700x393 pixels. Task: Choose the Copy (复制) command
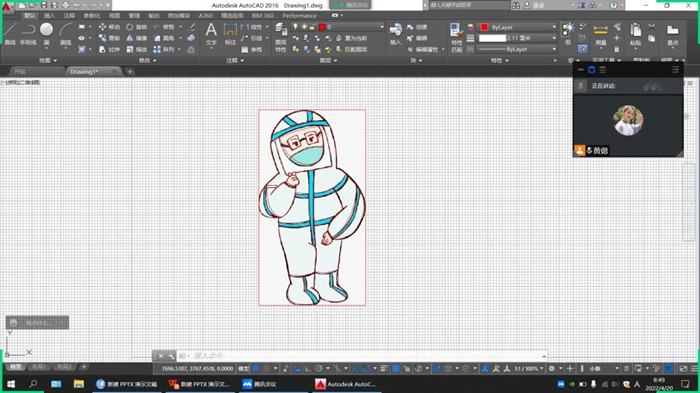tap(109, 38)
